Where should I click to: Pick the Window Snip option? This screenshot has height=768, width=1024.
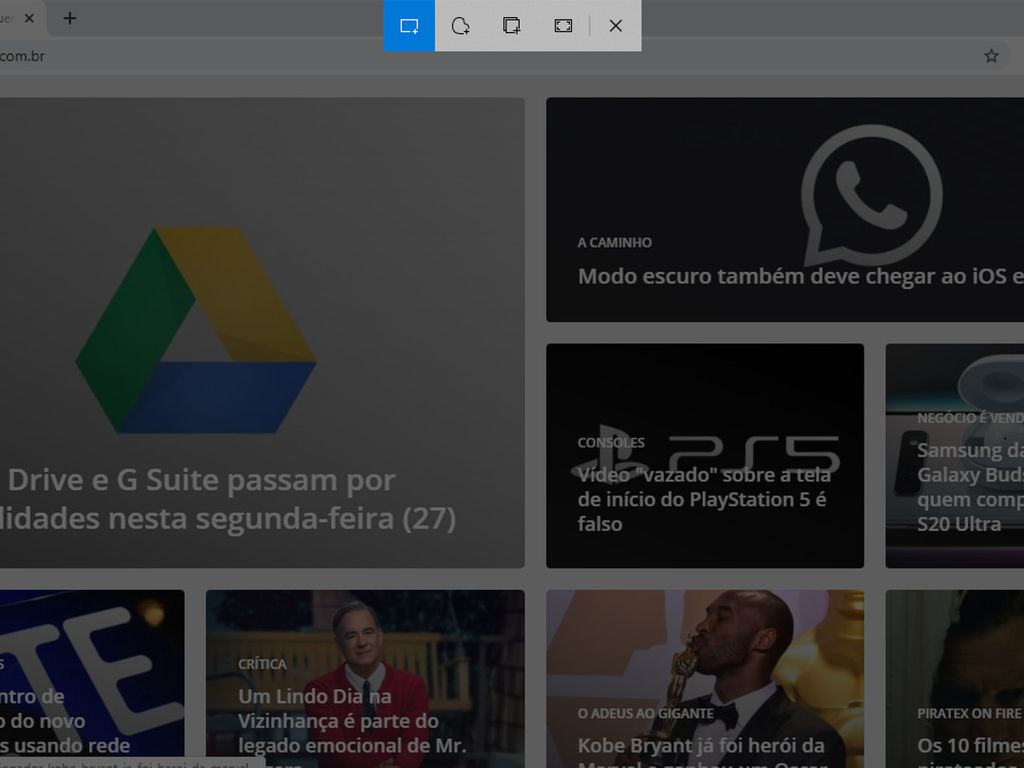(511, 25)
